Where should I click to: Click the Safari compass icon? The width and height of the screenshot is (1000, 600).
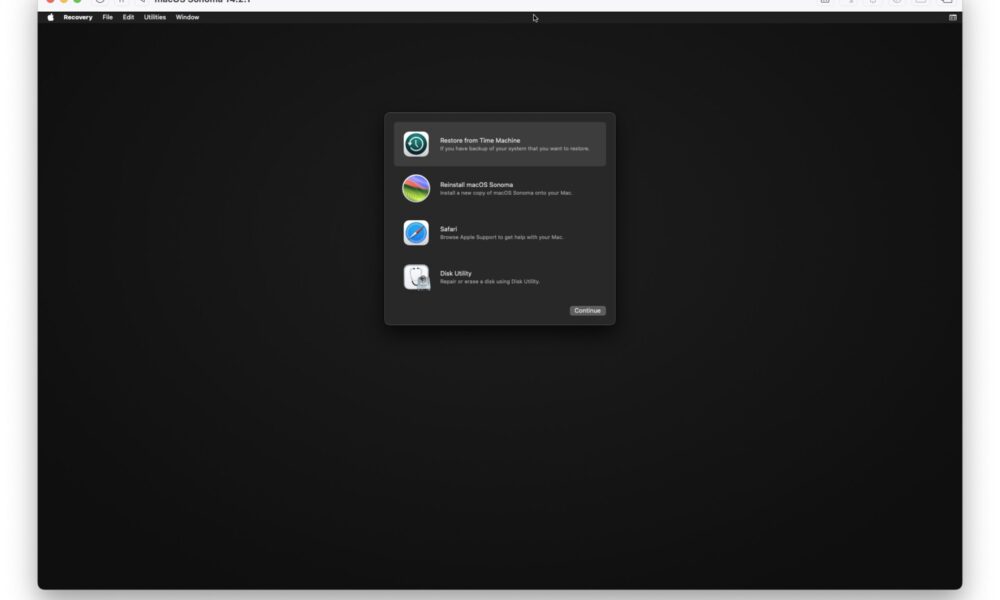coord(416,233)
